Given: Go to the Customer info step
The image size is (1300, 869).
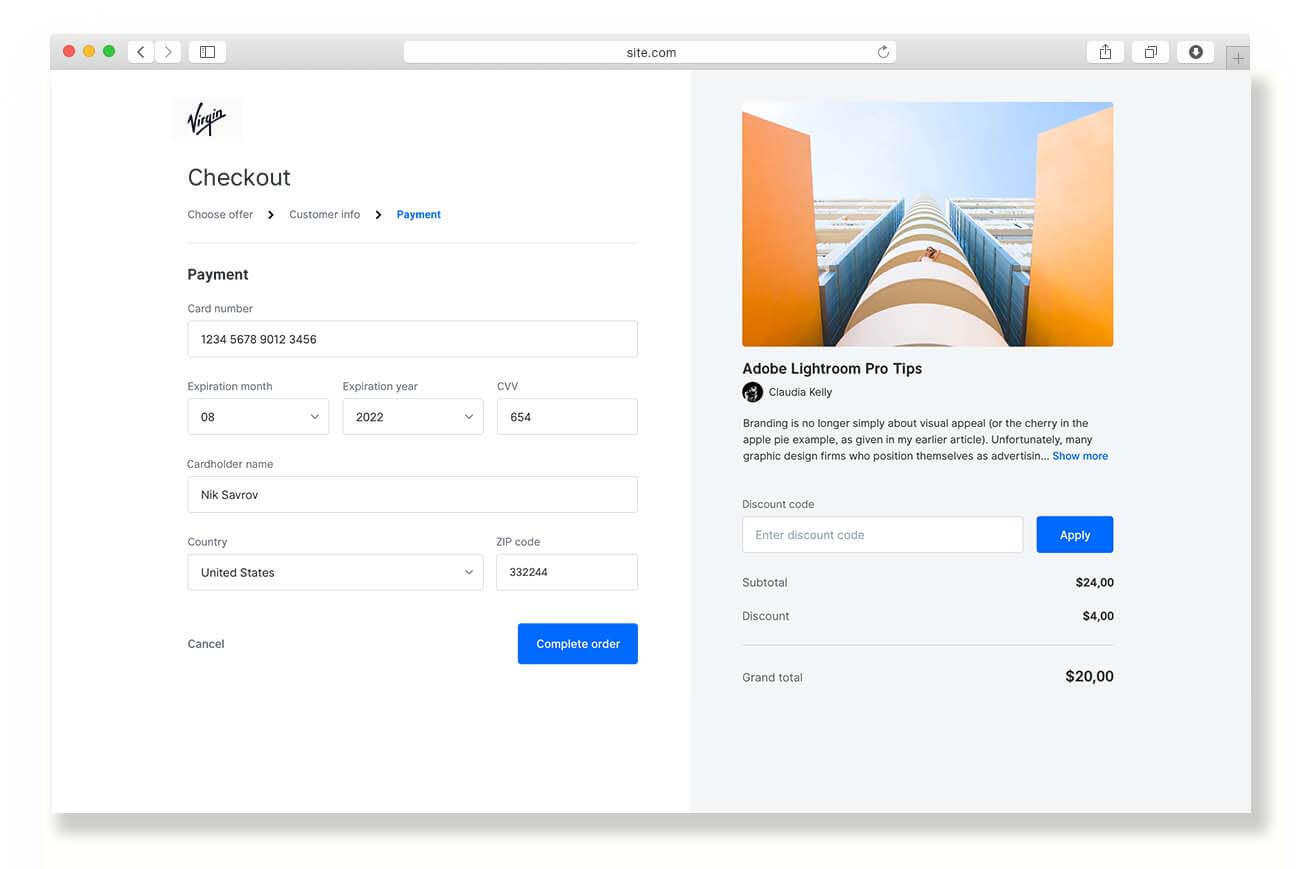Looking at the screenshot, I should tap(324, 214).
